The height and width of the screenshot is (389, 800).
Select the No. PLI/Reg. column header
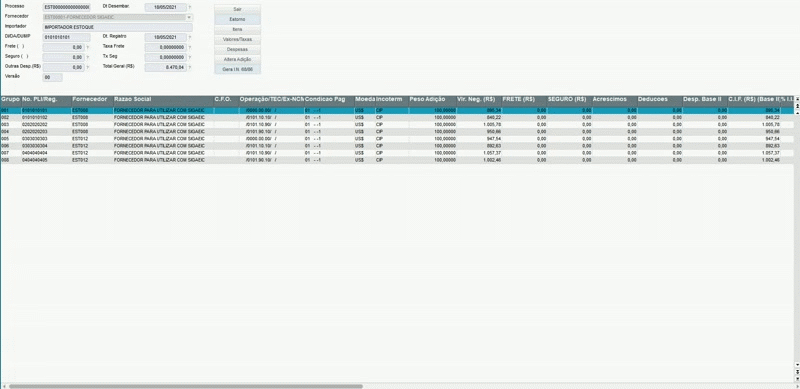[46, 99]
